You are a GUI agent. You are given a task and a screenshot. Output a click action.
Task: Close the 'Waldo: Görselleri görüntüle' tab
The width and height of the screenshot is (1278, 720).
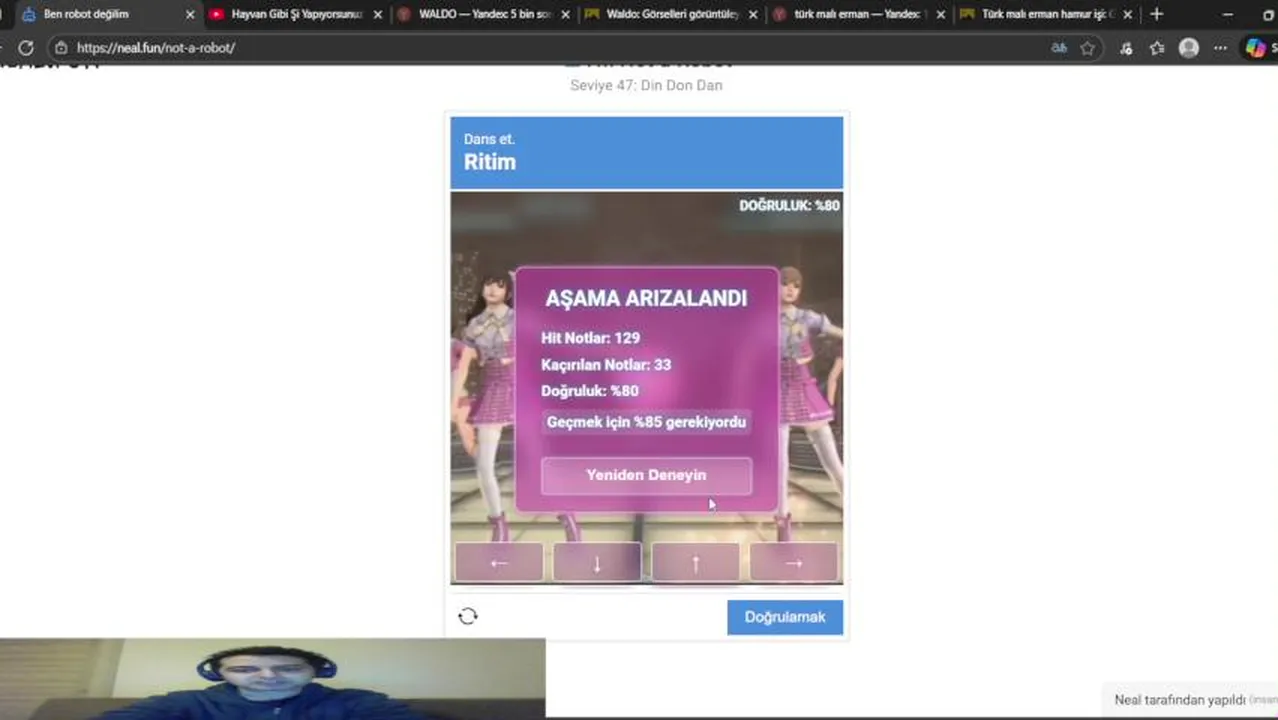pyautogui.click(x=753, y=15)
